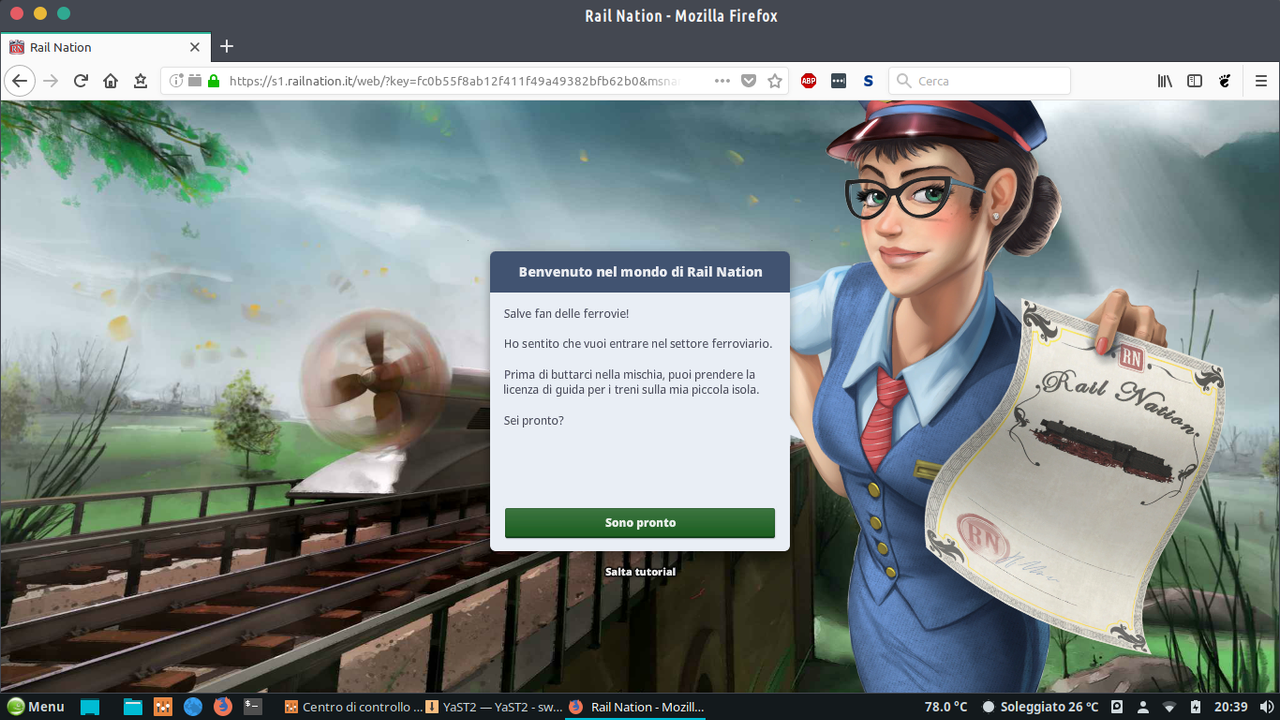The height and width of the screenshot is (720, 1280).
Task: Open the Firefox hamburger menu
Action: tap(1261, 81)
